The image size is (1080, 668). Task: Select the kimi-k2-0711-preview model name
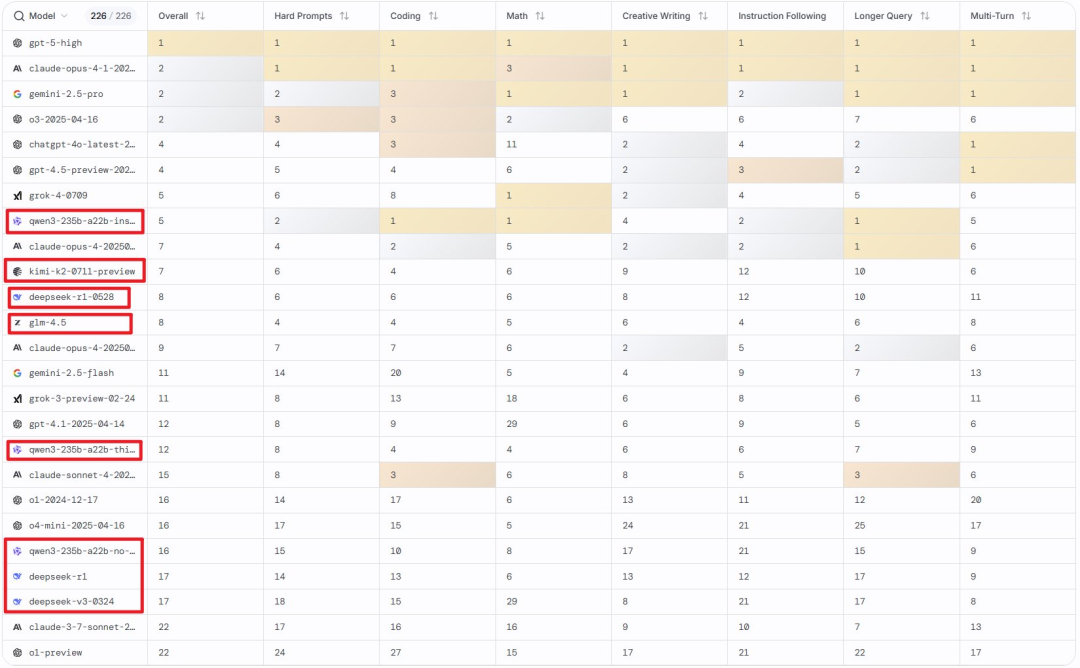coord(82,271)
